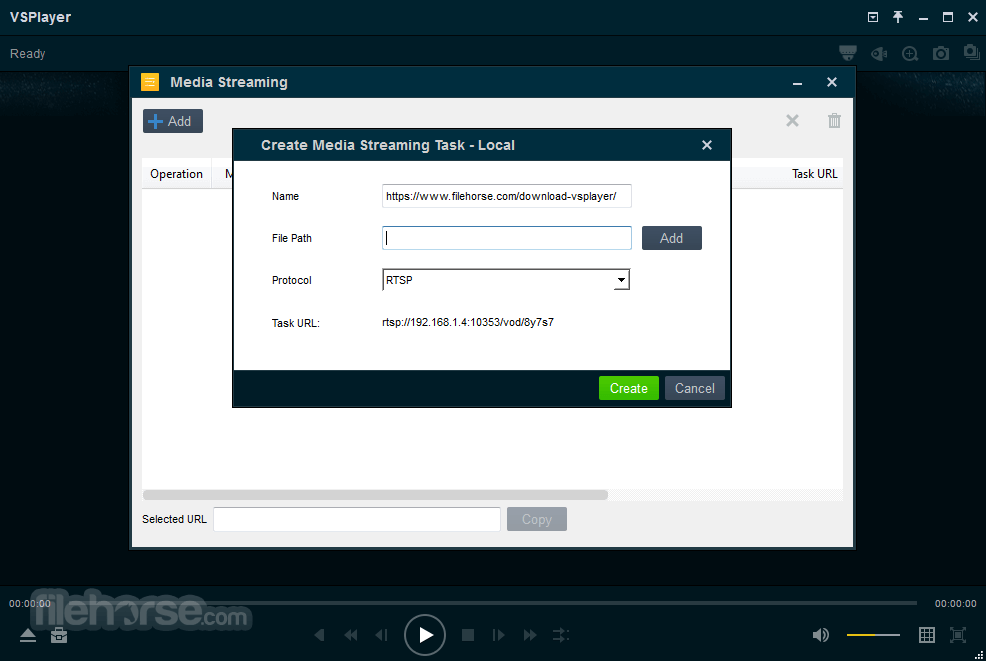Click the Create Media Streaming Task title
The width and height of the screenshot is (986, 661).
click(x=388, y=145)
